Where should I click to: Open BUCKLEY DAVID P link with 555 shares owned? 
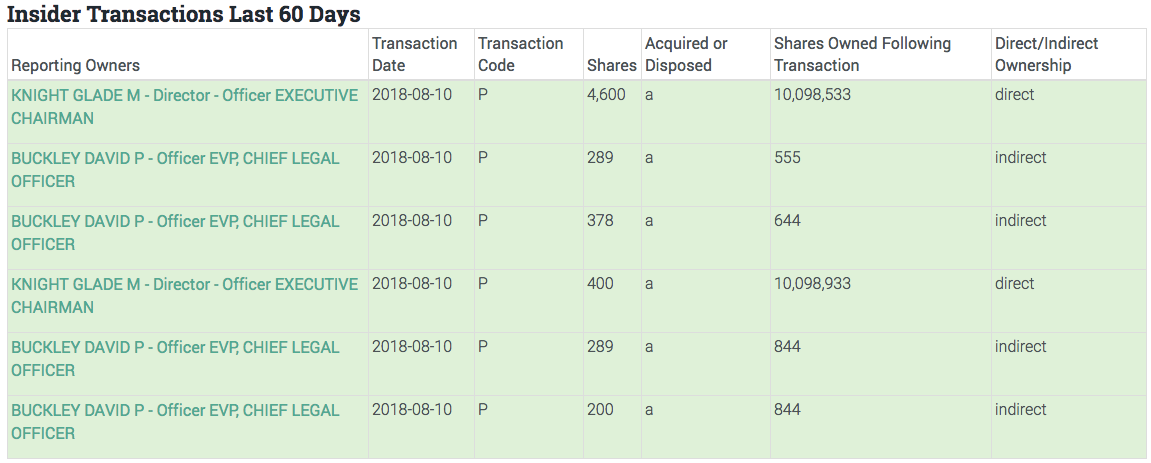(175, 170)
